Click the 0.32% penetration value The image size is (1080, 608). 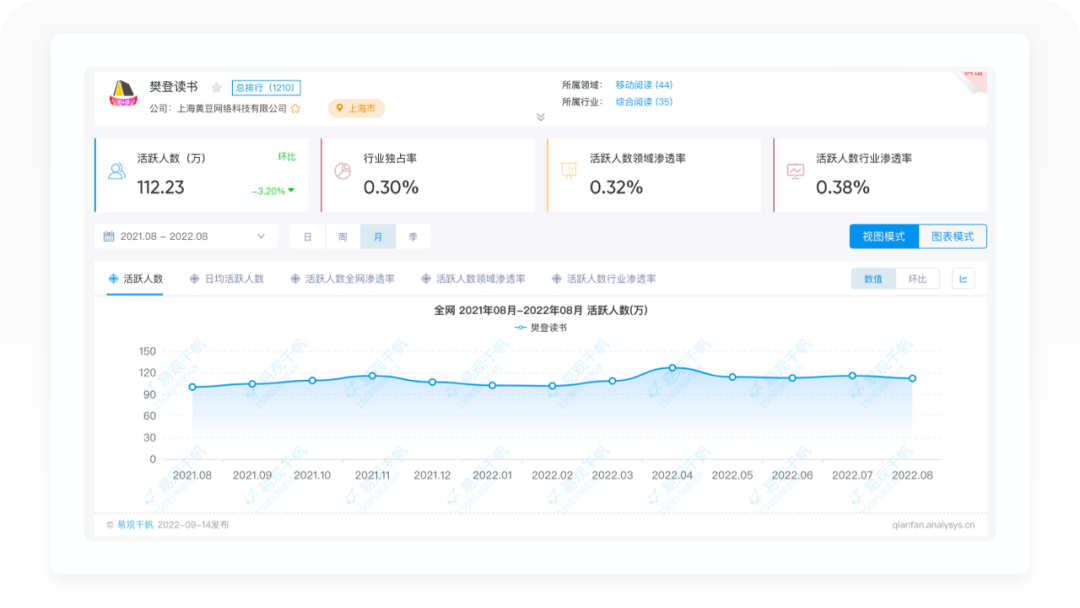click(x=616, y=187)
